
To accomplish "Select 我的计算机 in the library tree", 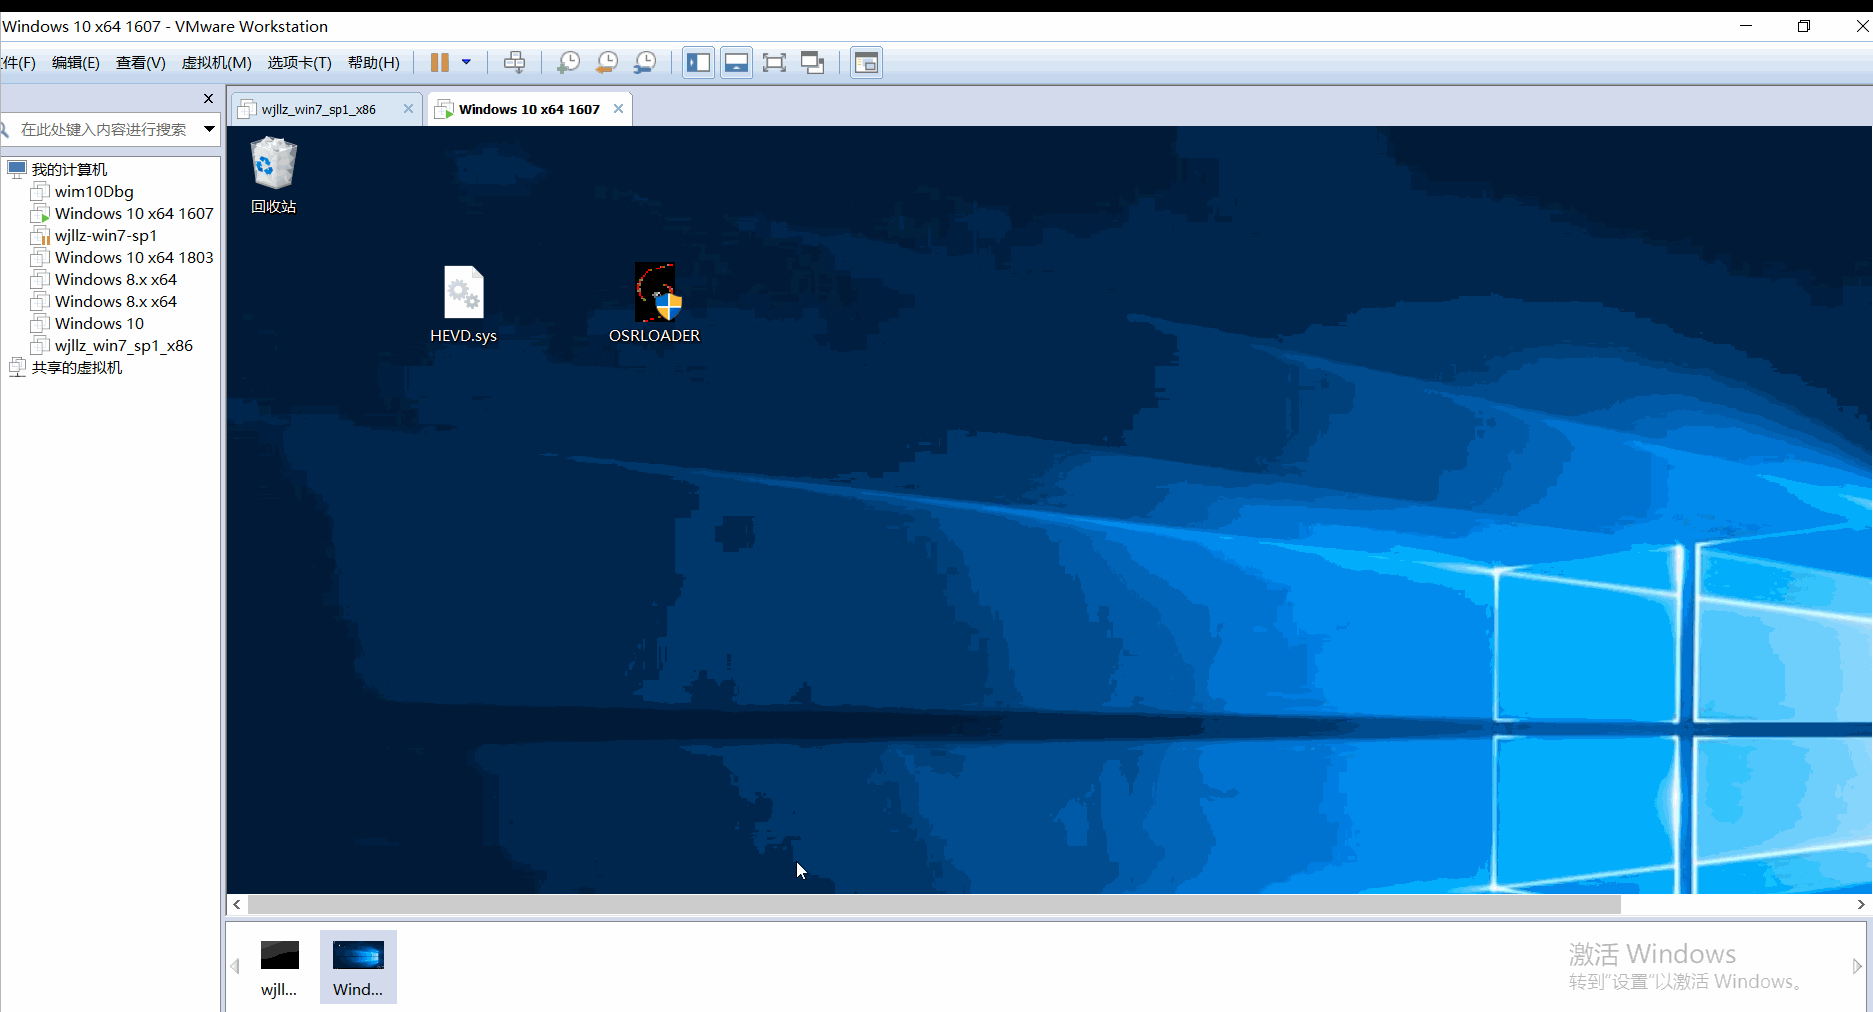I will 69,169.
